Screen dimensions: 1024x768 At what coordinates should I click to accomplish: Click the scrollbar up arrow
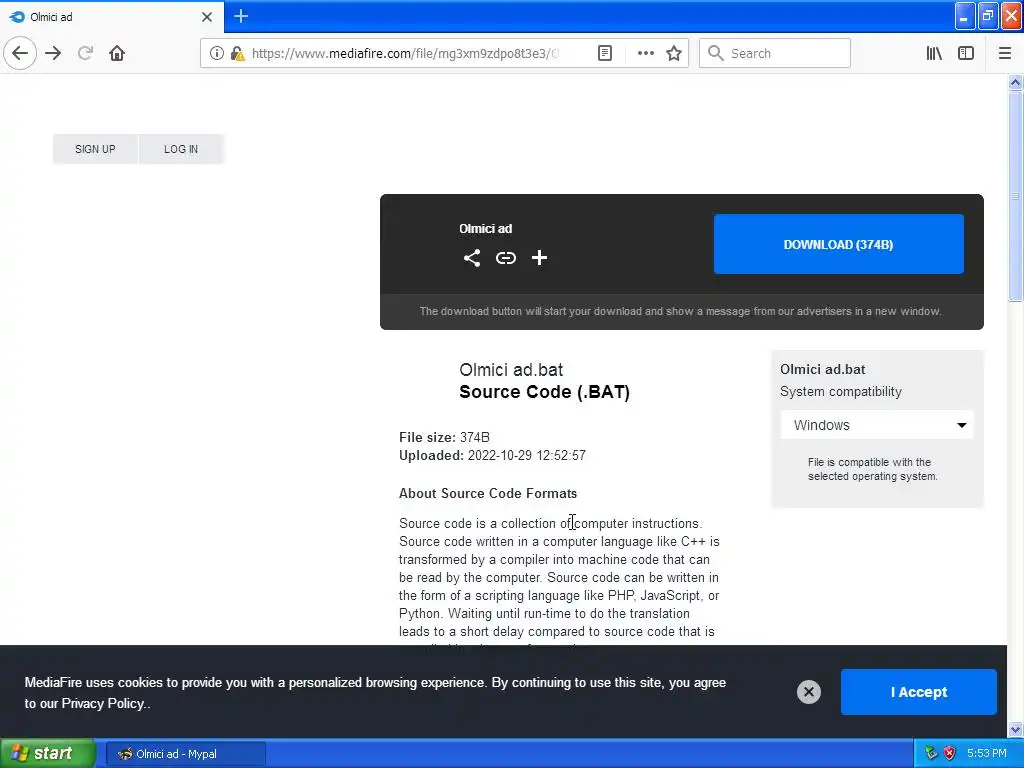tap(1015, 82)
